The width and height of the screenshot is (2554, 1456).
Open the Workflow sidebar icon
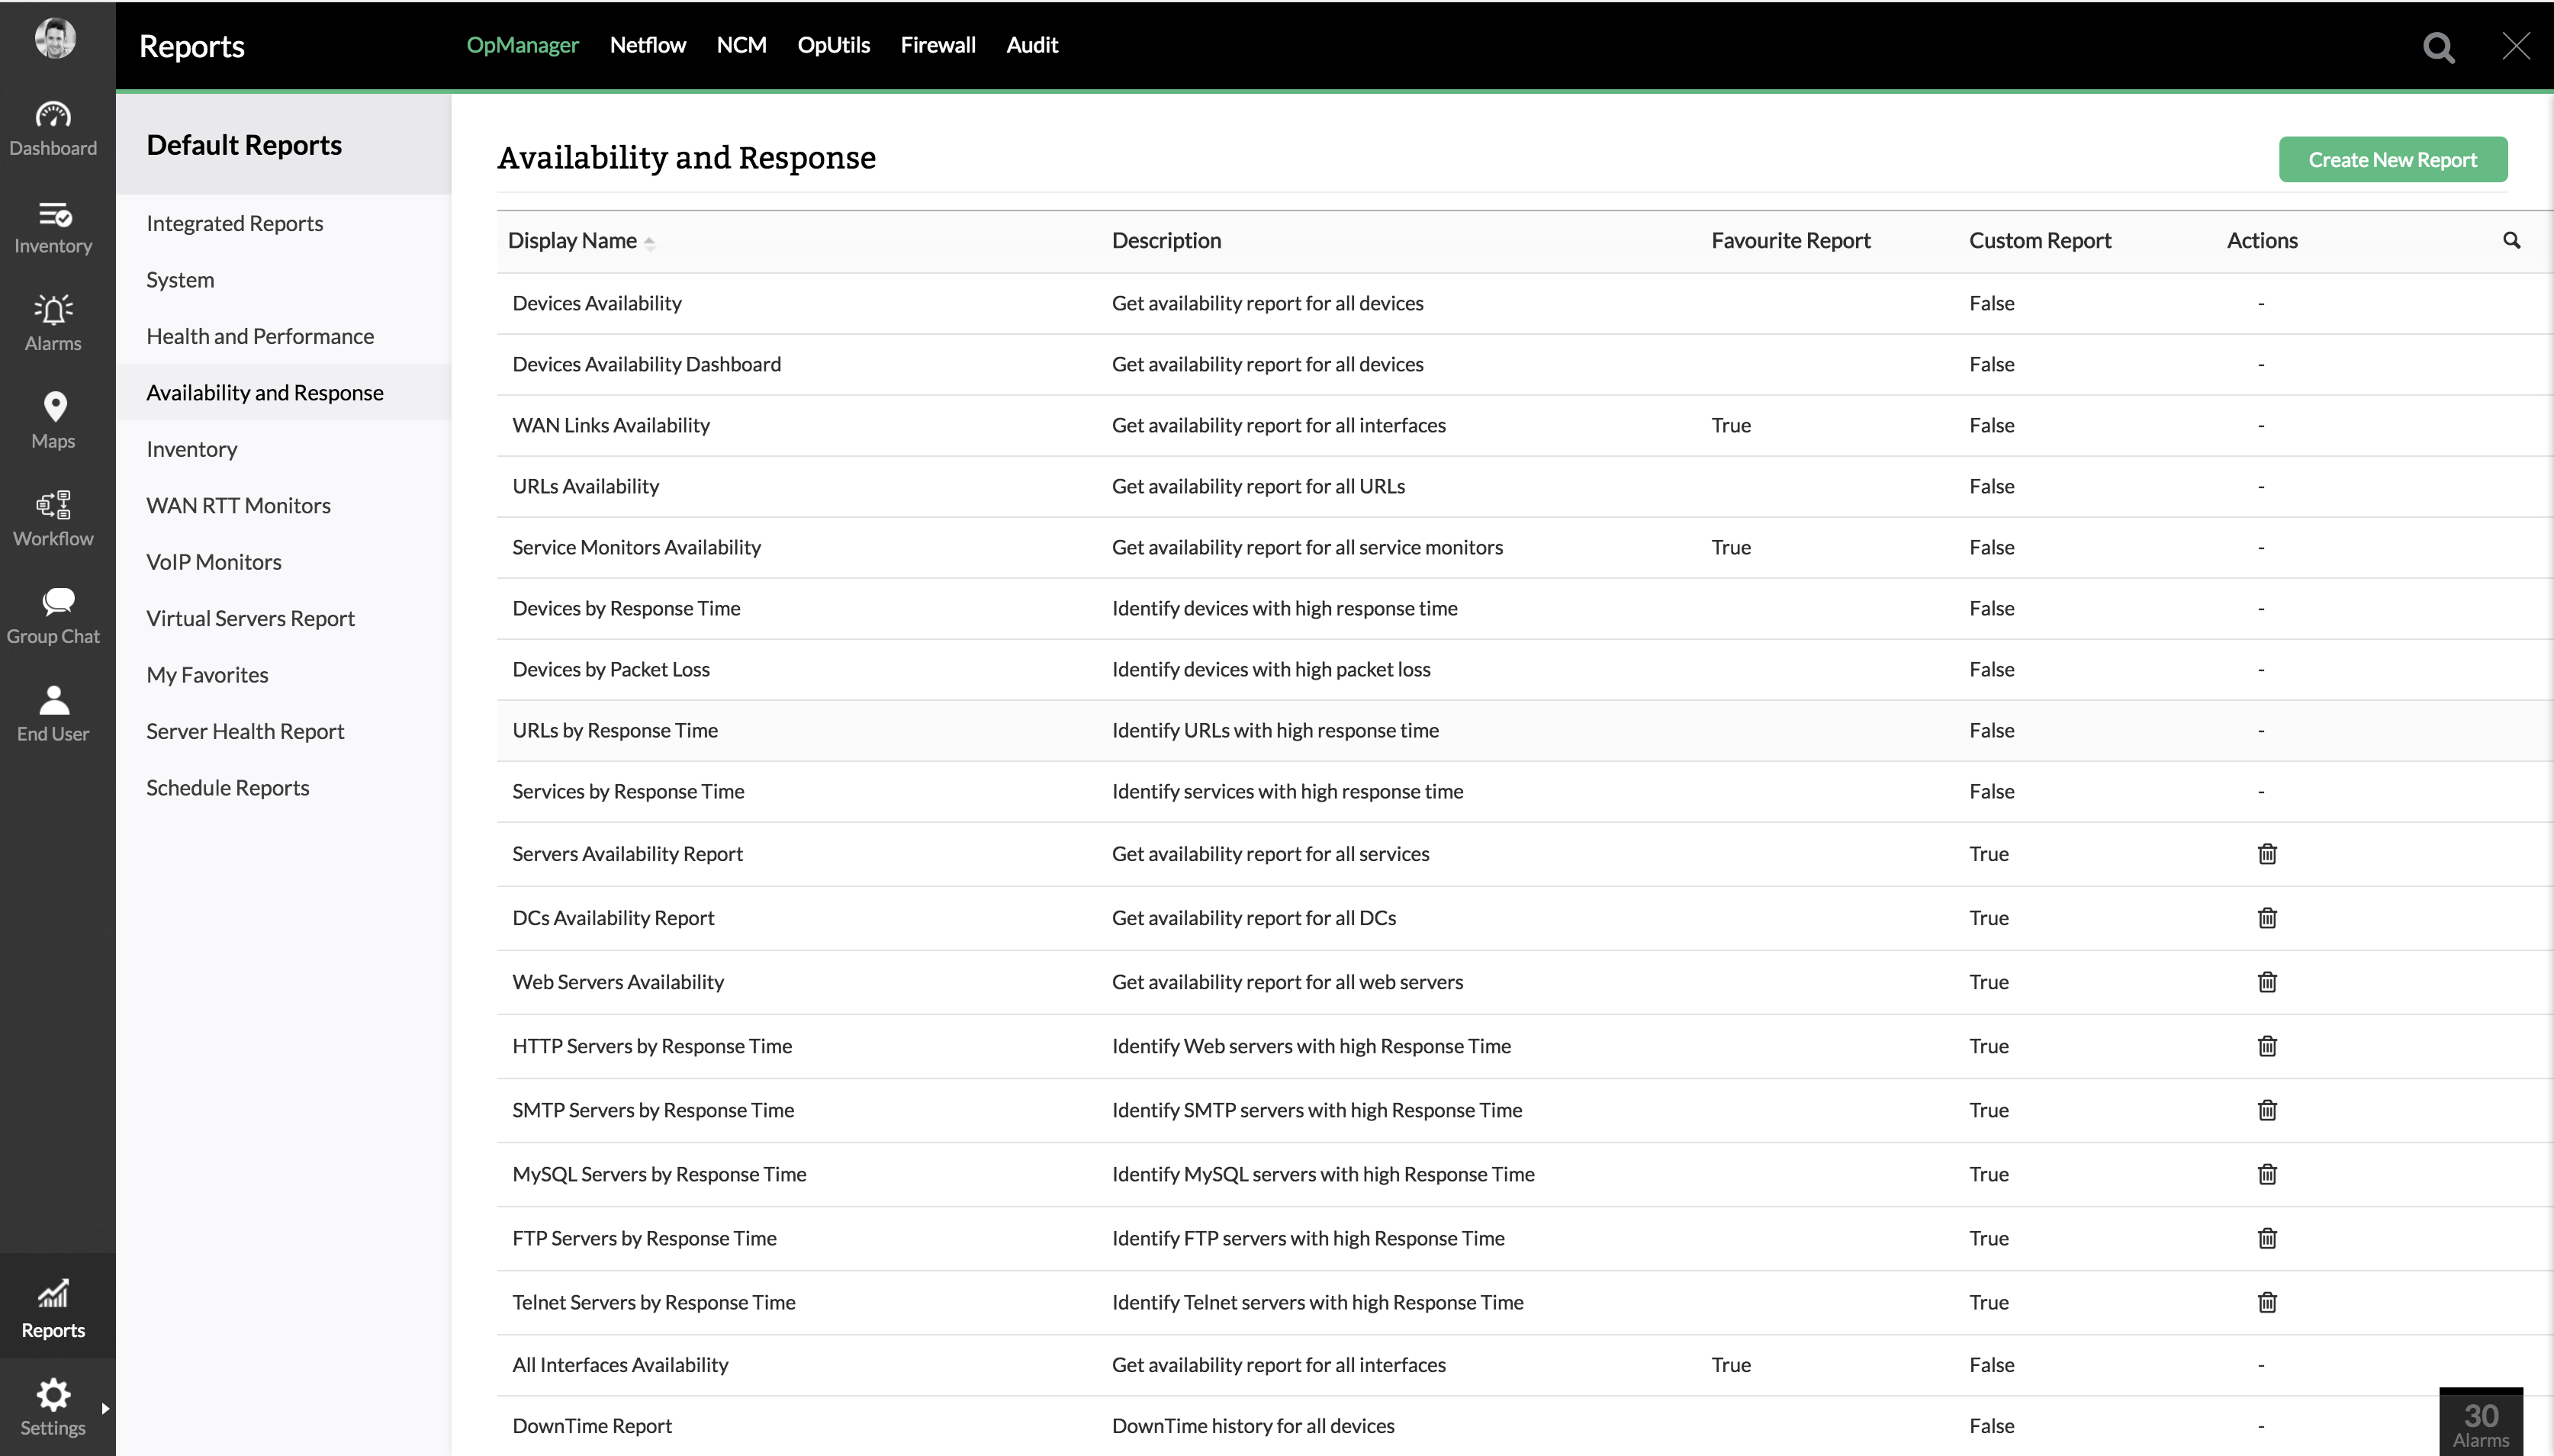coord(53,518)
